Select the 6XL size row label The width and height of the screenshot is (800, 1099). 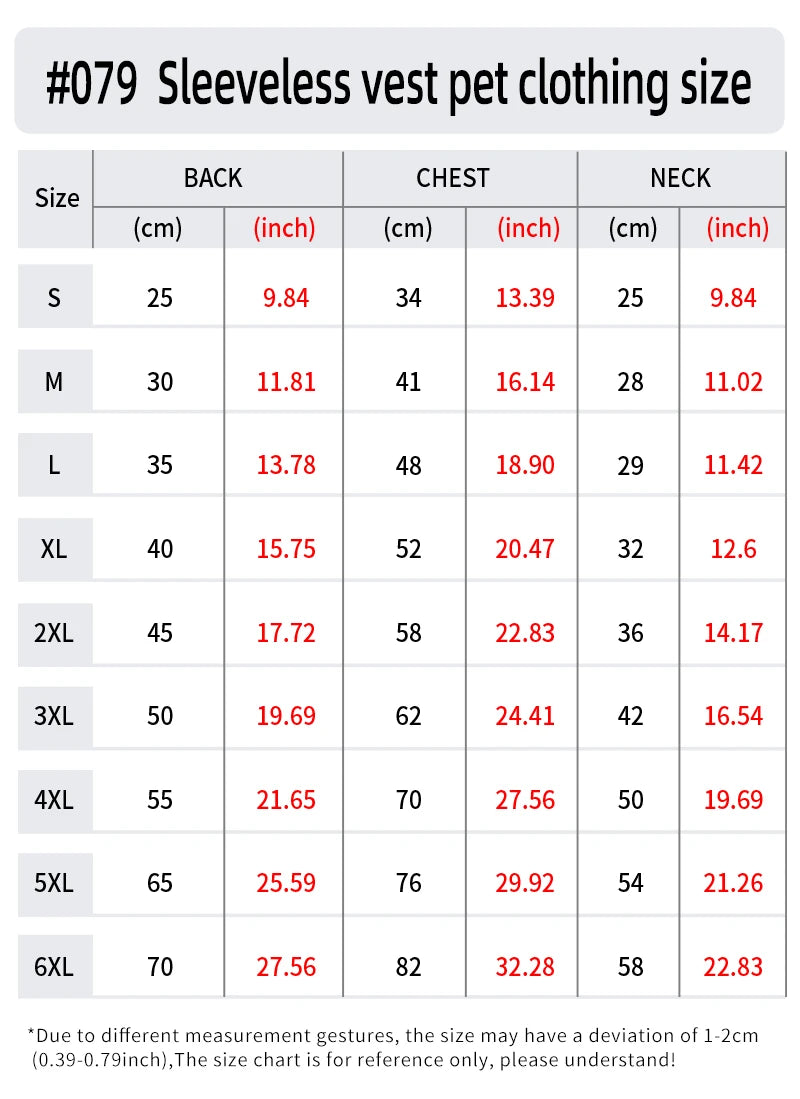tap(54, 967)
